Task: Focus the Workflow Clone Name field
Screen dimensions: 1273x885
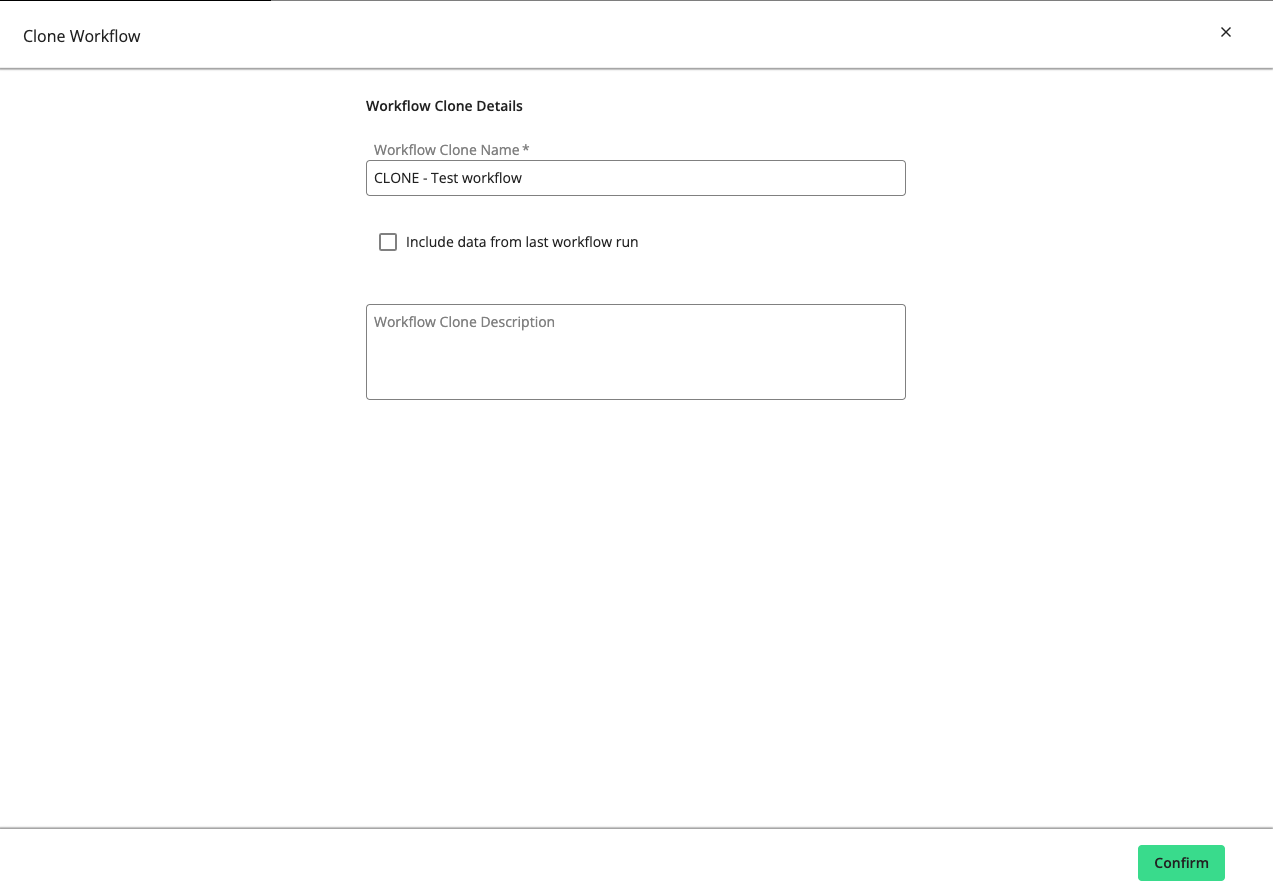Action: click(635, 178)
